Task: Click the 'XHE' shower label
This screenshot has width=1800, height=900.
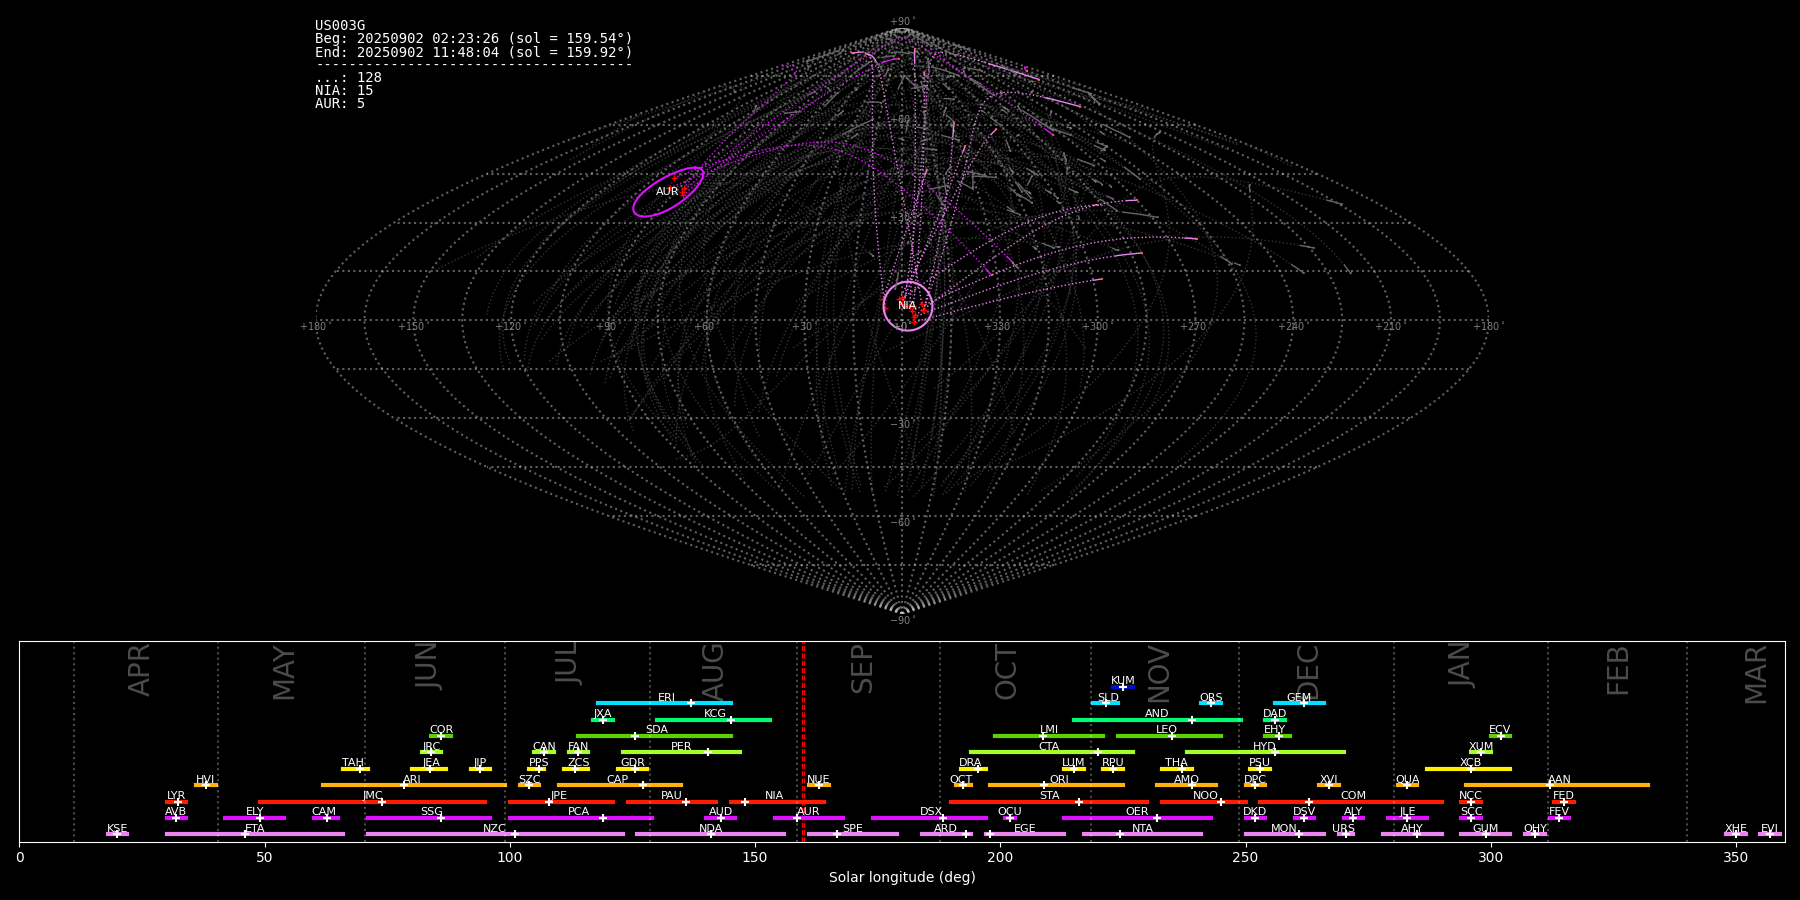Action: tap(1735, 829)
